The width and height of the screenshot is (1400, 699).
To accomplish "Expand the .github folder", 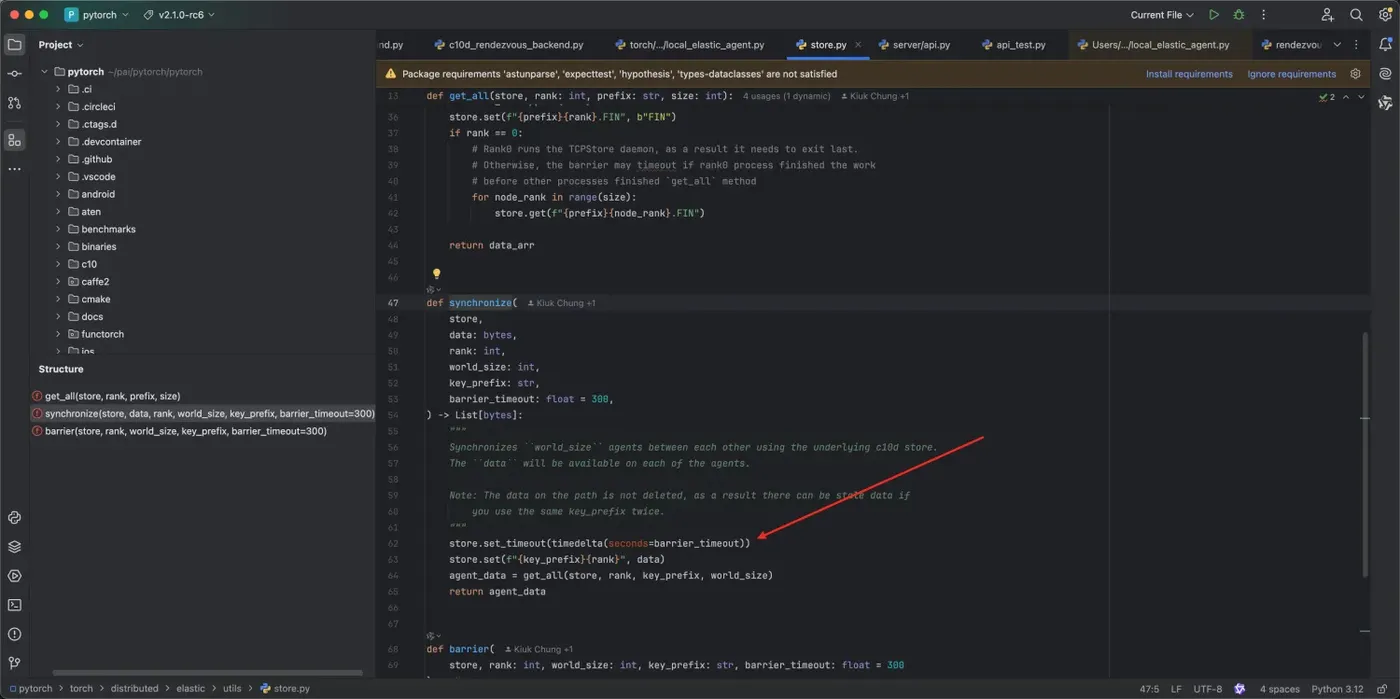I will (58, 159).
